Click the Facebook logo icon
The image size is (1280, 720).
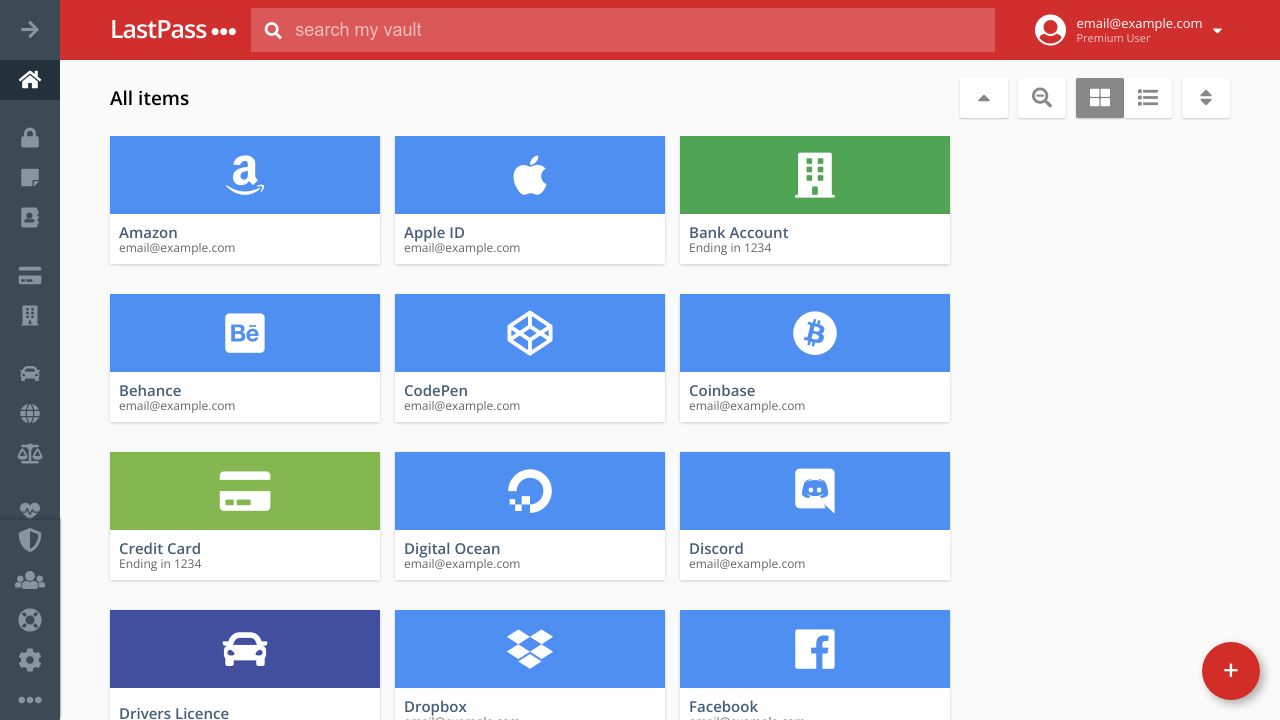click(815, 649)
